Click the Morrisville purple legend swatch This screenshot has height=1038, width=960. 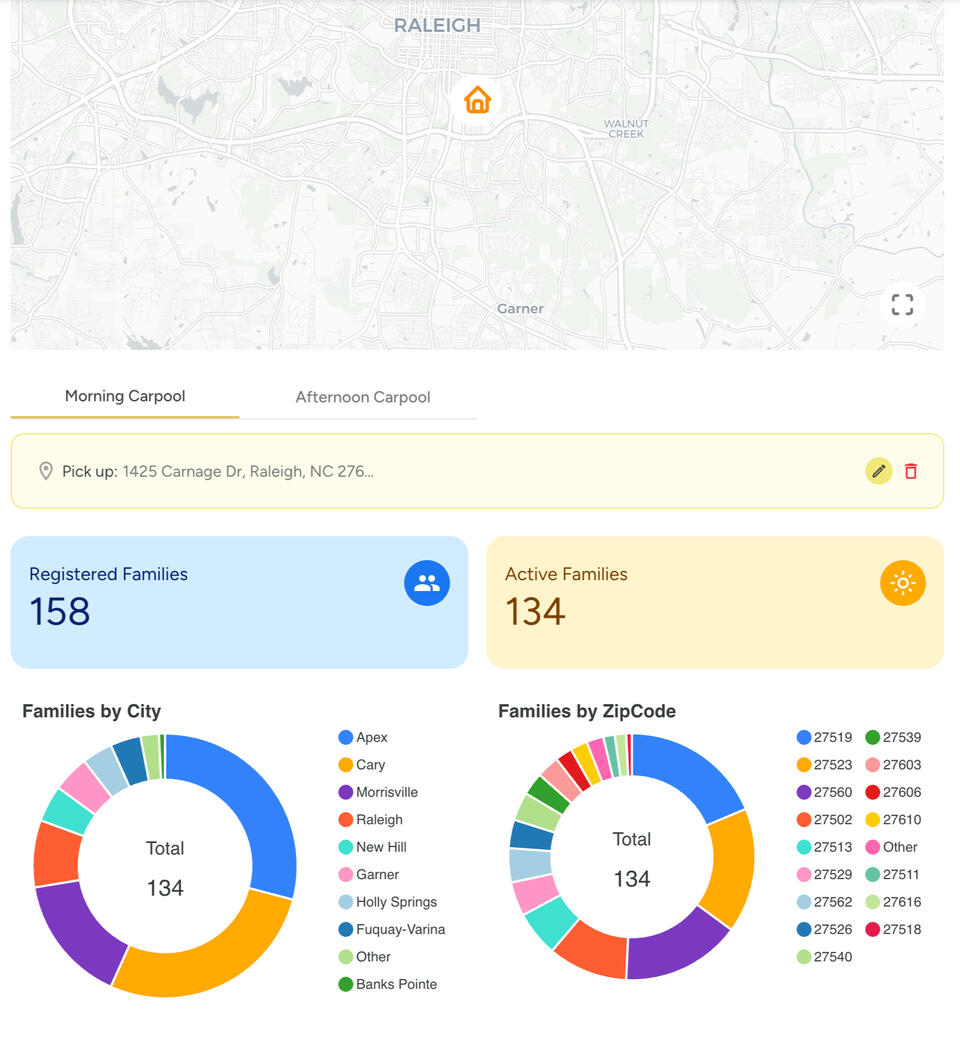(346, 792)
